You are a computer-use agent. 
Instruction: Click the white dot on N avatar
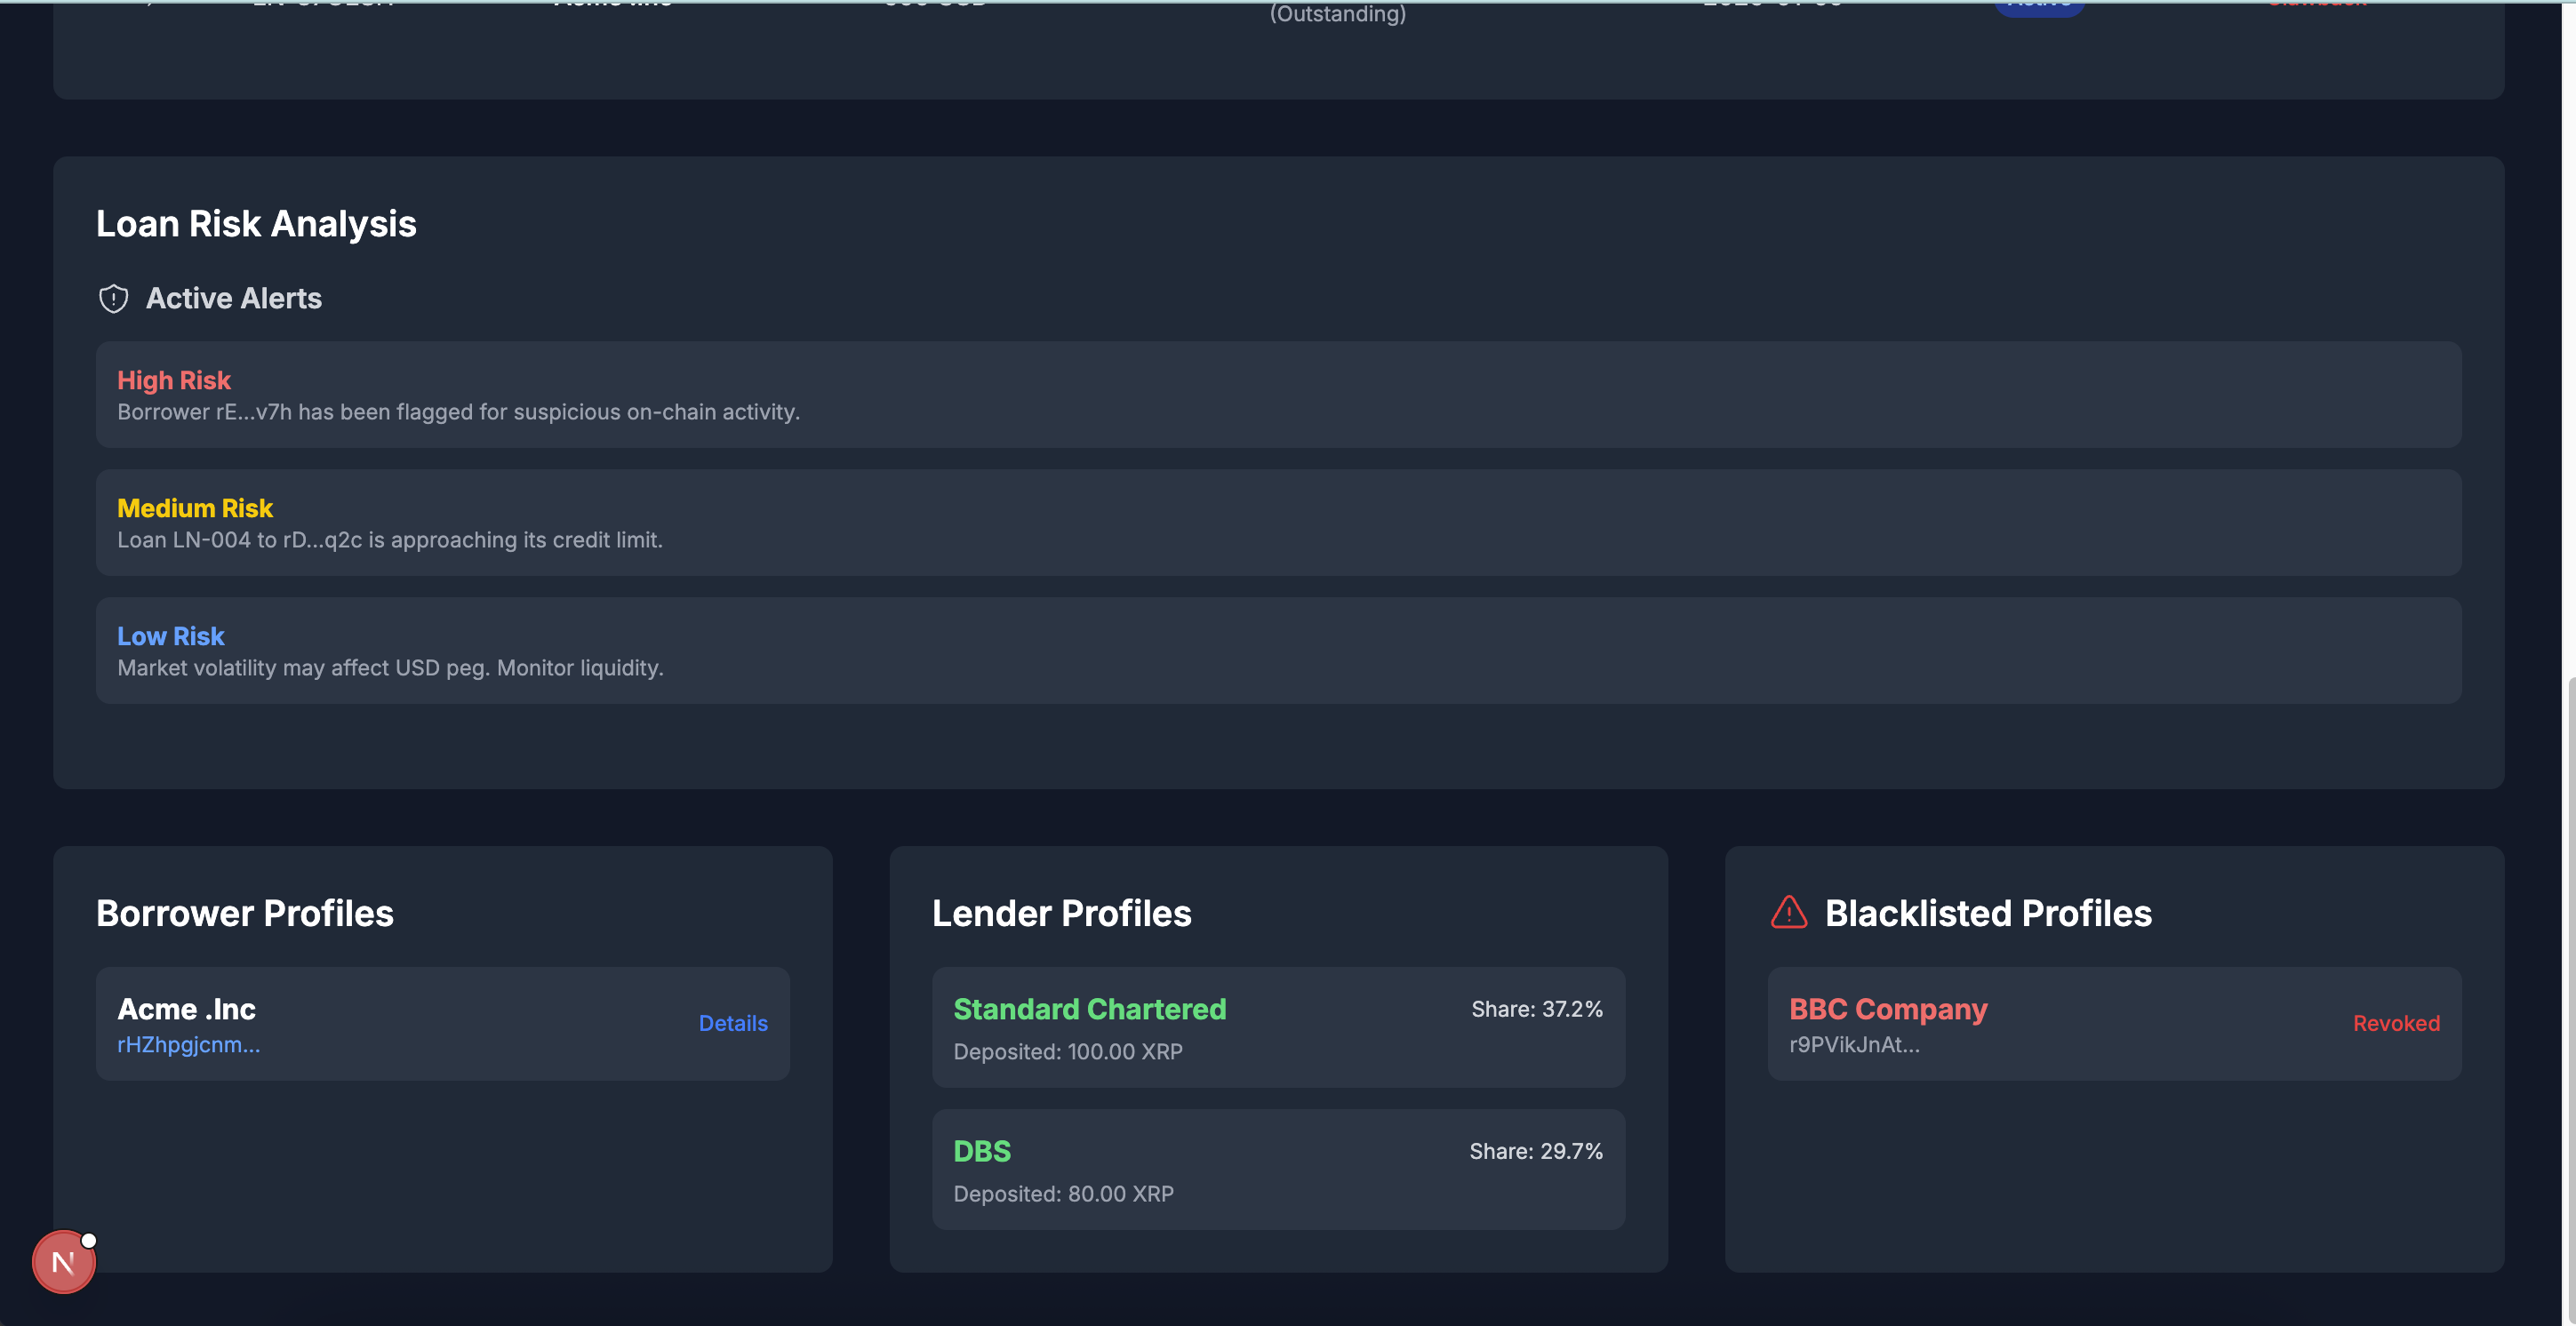point(89,1240)
